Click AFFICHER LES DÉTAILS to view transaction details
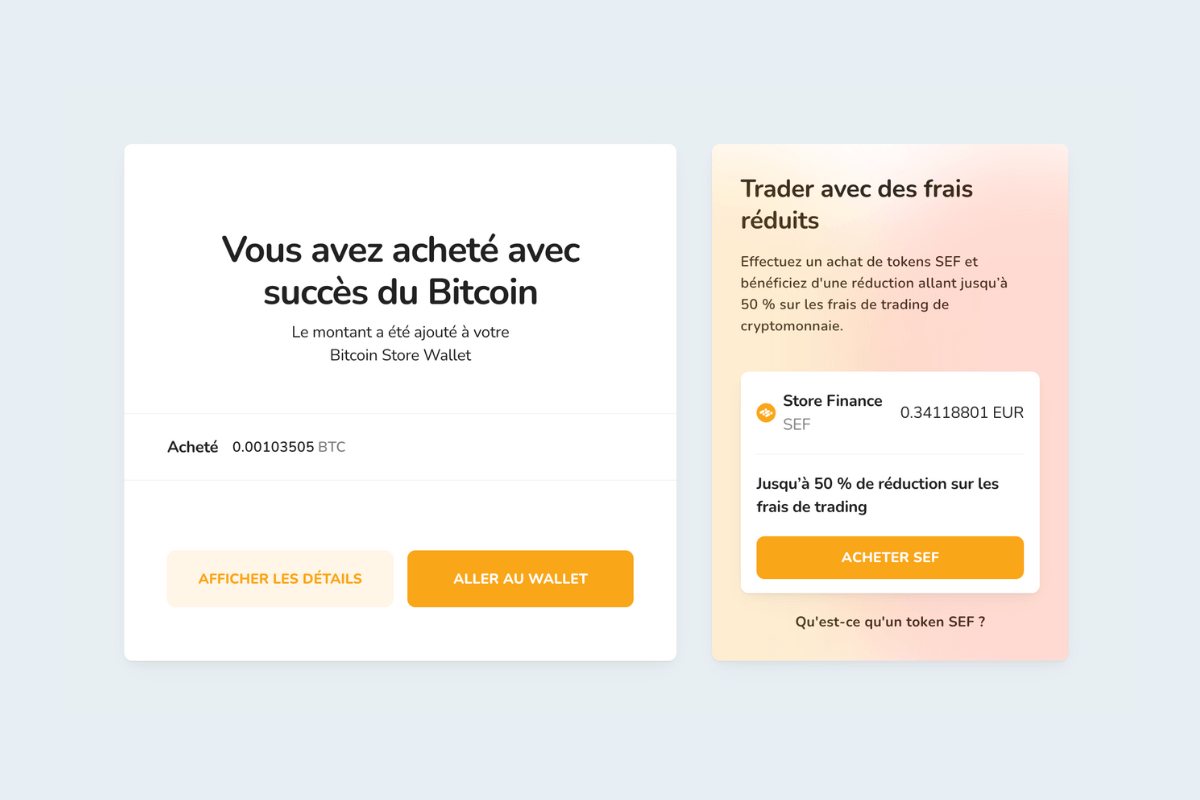The height and width of the screenshot is (800, 1200). click(280, 578)
